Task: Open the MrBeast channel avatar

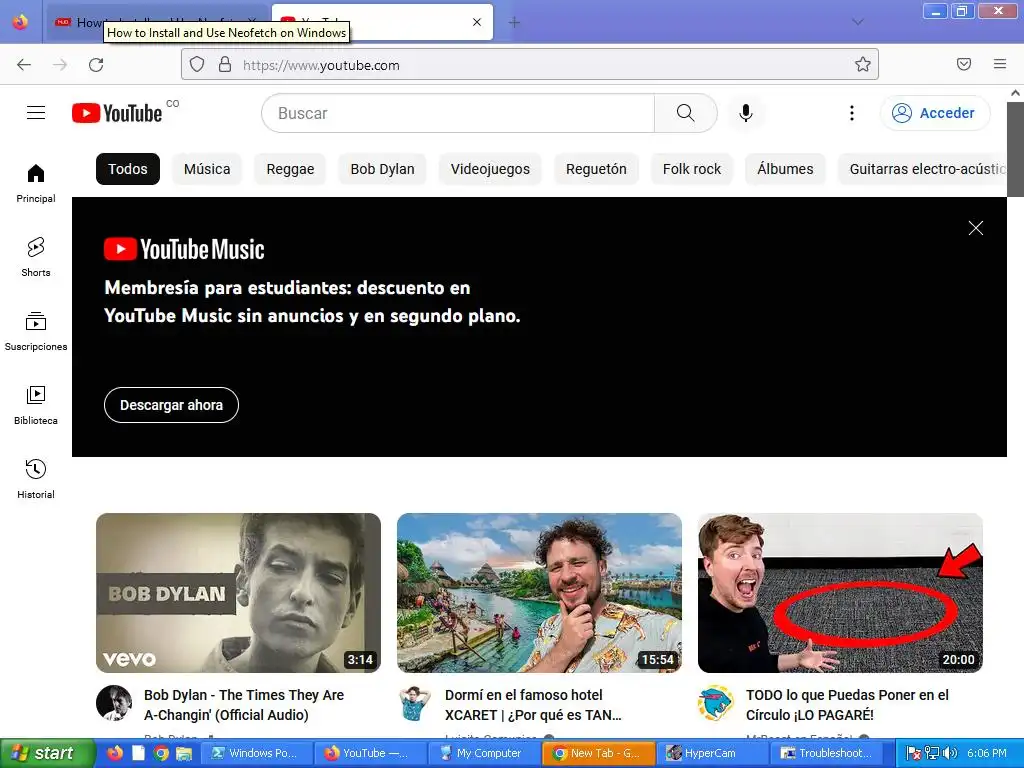Action: click(716, 703)
